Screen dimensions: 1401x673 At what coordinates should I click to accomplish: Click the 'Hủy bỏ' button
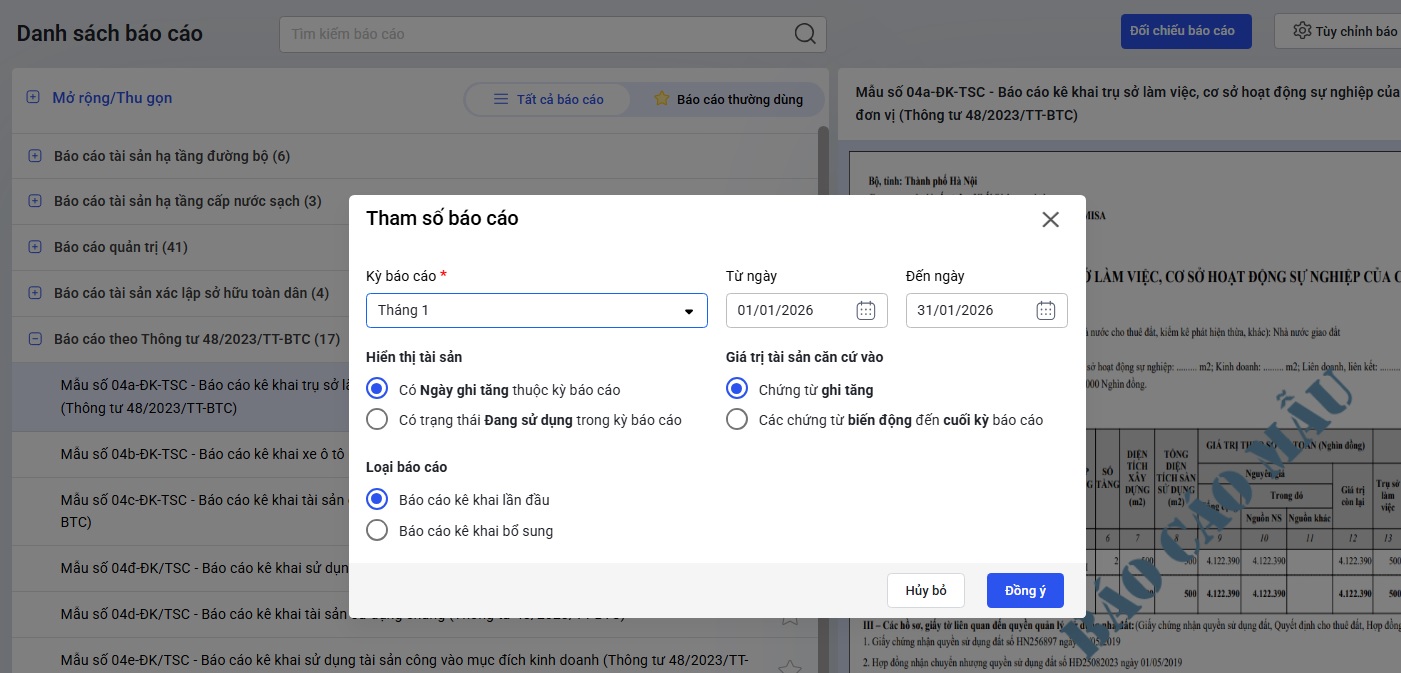point(925,591)
